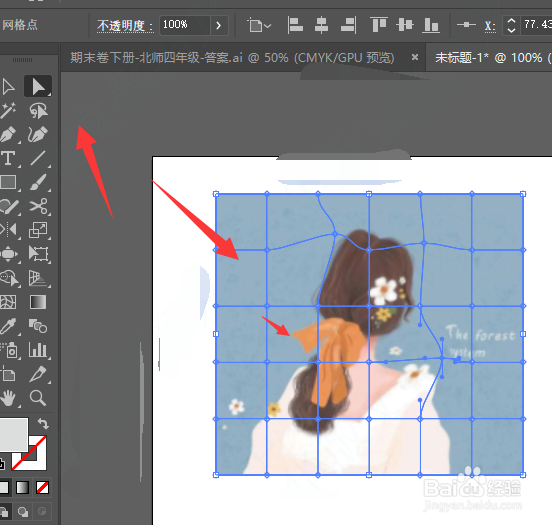
Task: Select the Artboard tool
Action: (8, 374)
